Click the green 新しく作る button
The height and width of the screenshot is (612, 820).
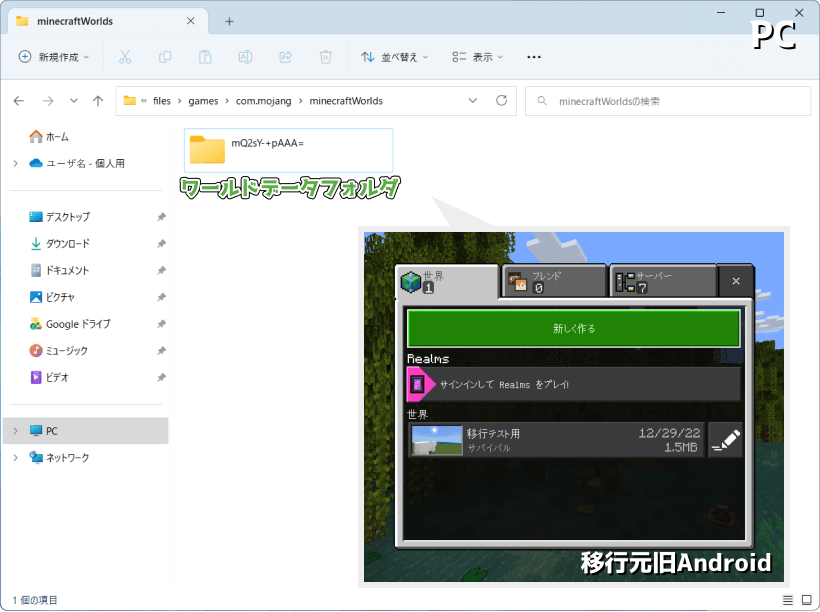pos(574,328)
